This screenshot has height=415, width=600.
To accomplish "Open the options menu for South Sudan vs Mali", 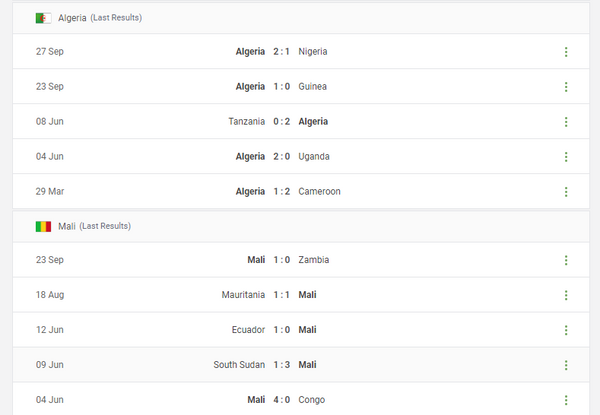I will tap(565, 365).
